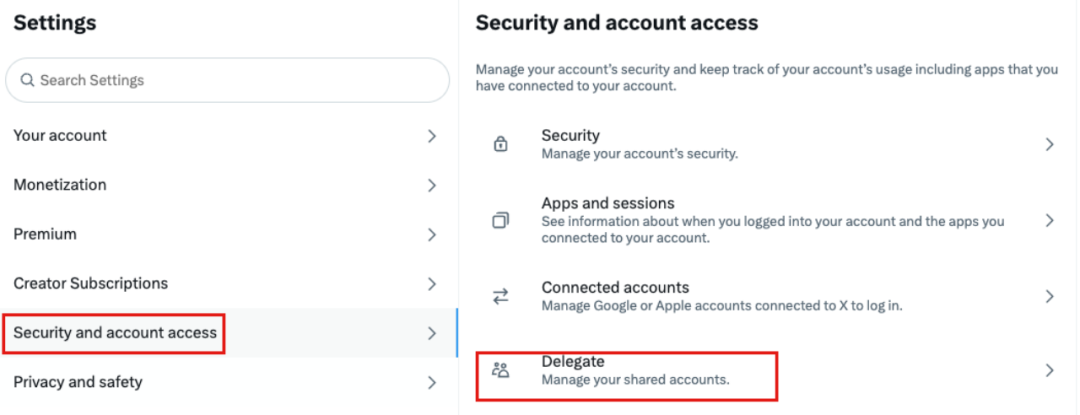Select Your account in settings menu
The height and width of the screenshot is (415, 1080).
tap(60, 136)
